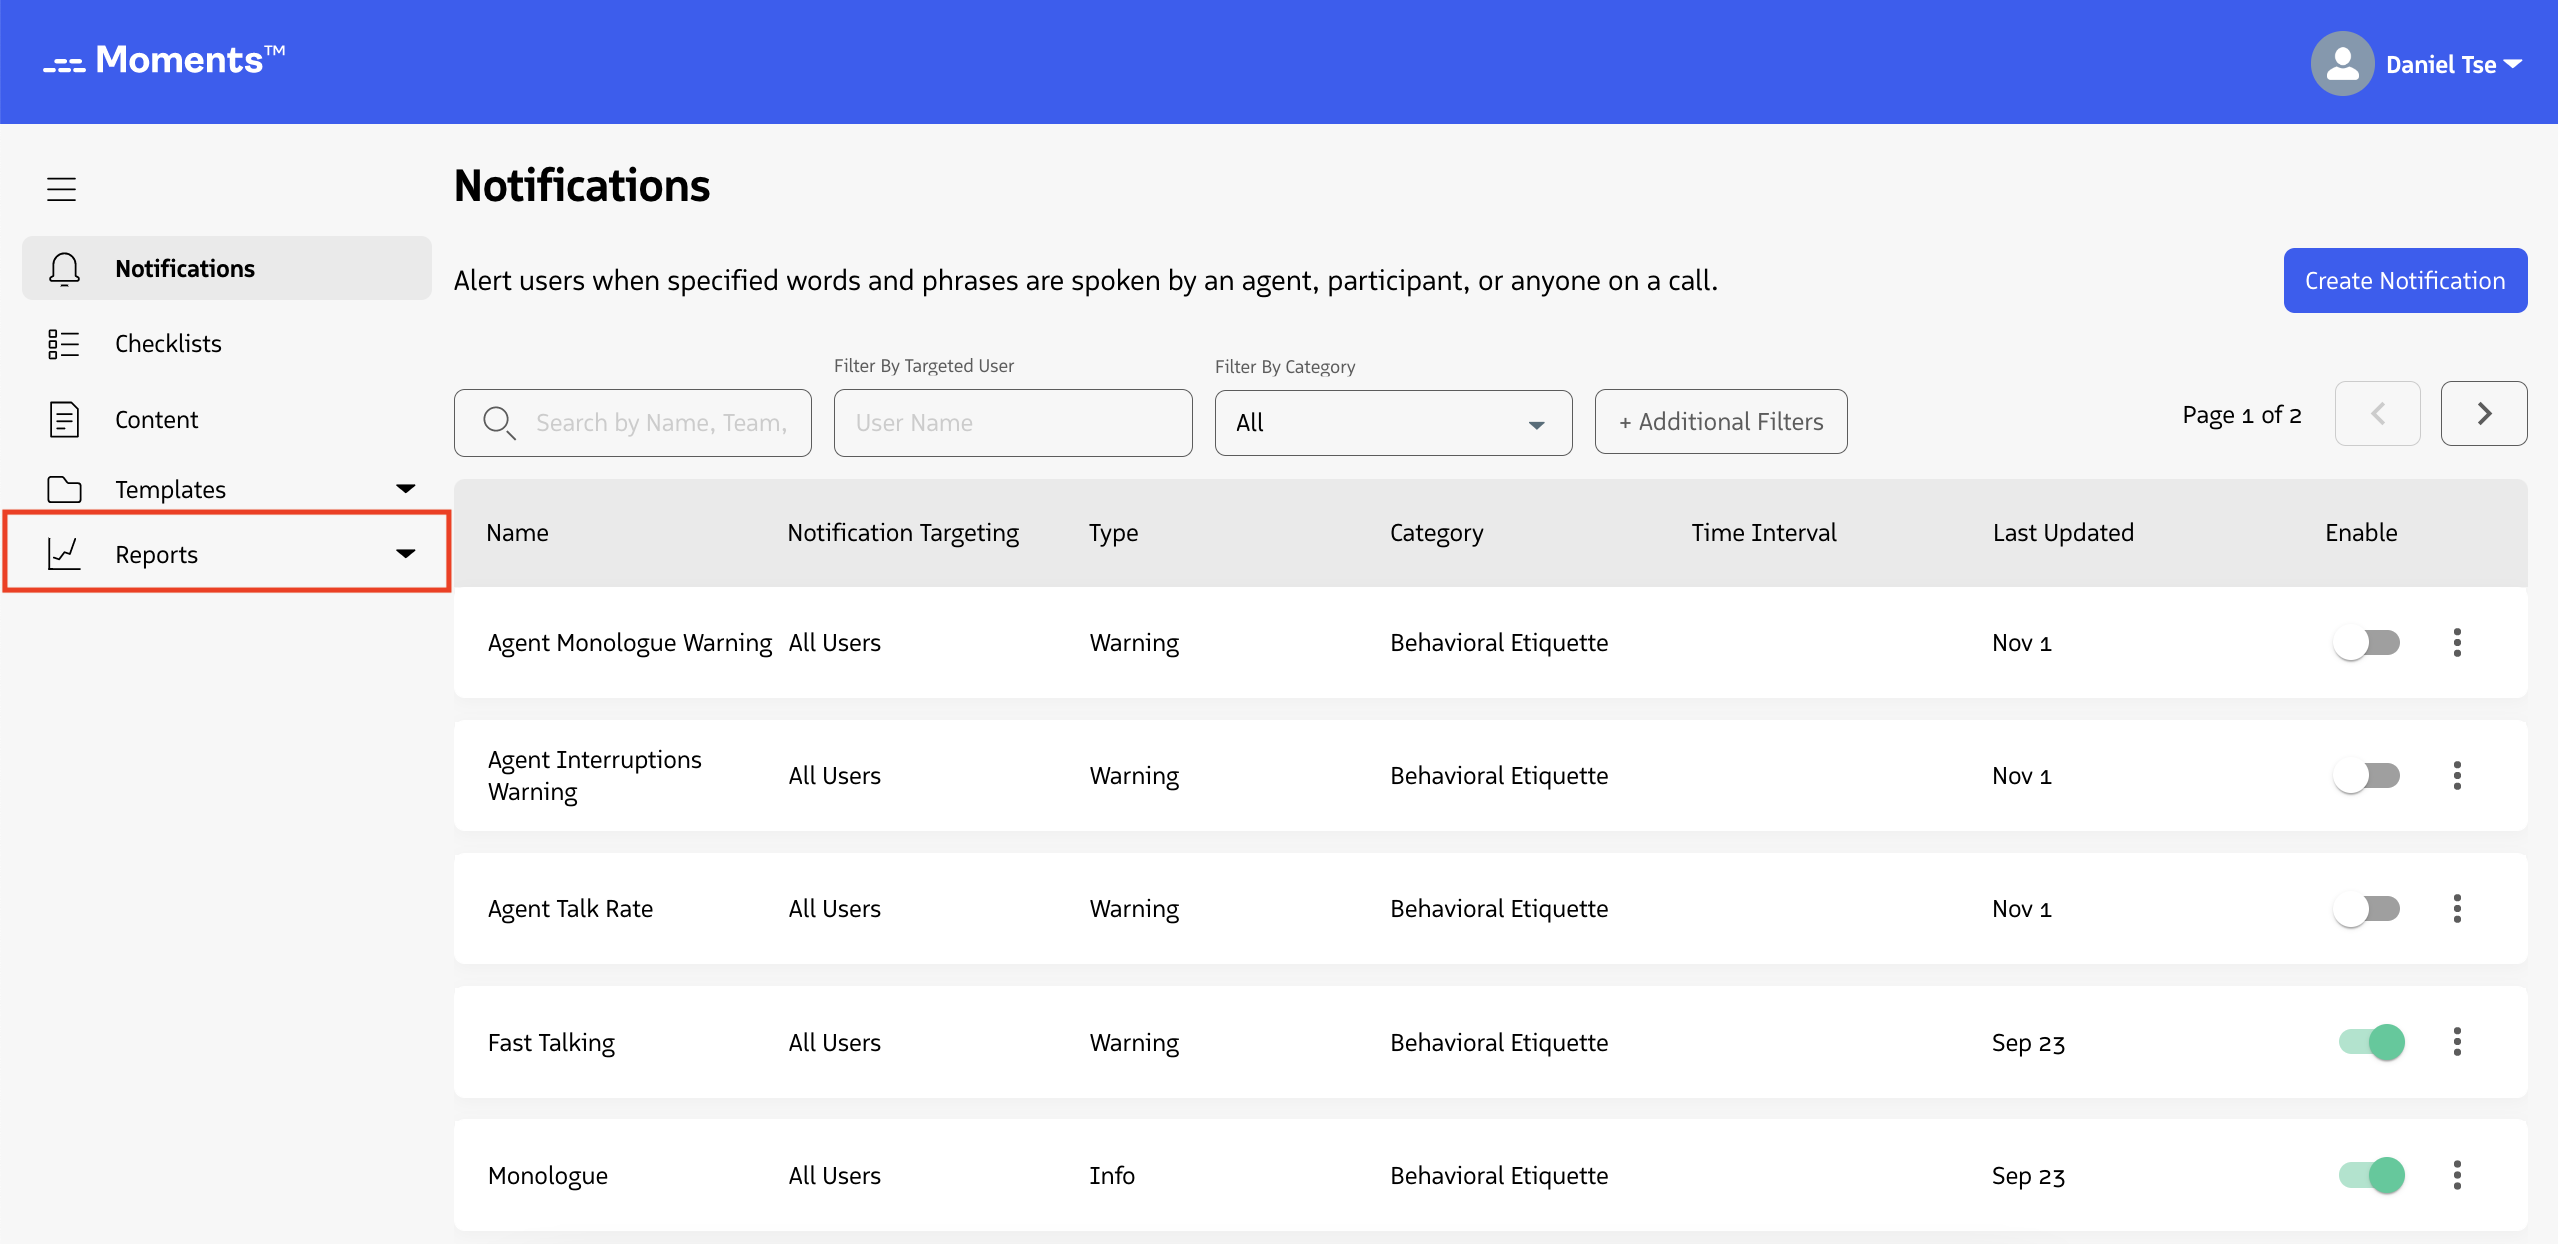Open the Agent Interruptions Warning notification
Viewport: 2558px width, 1244px height.
coord(595,776)
